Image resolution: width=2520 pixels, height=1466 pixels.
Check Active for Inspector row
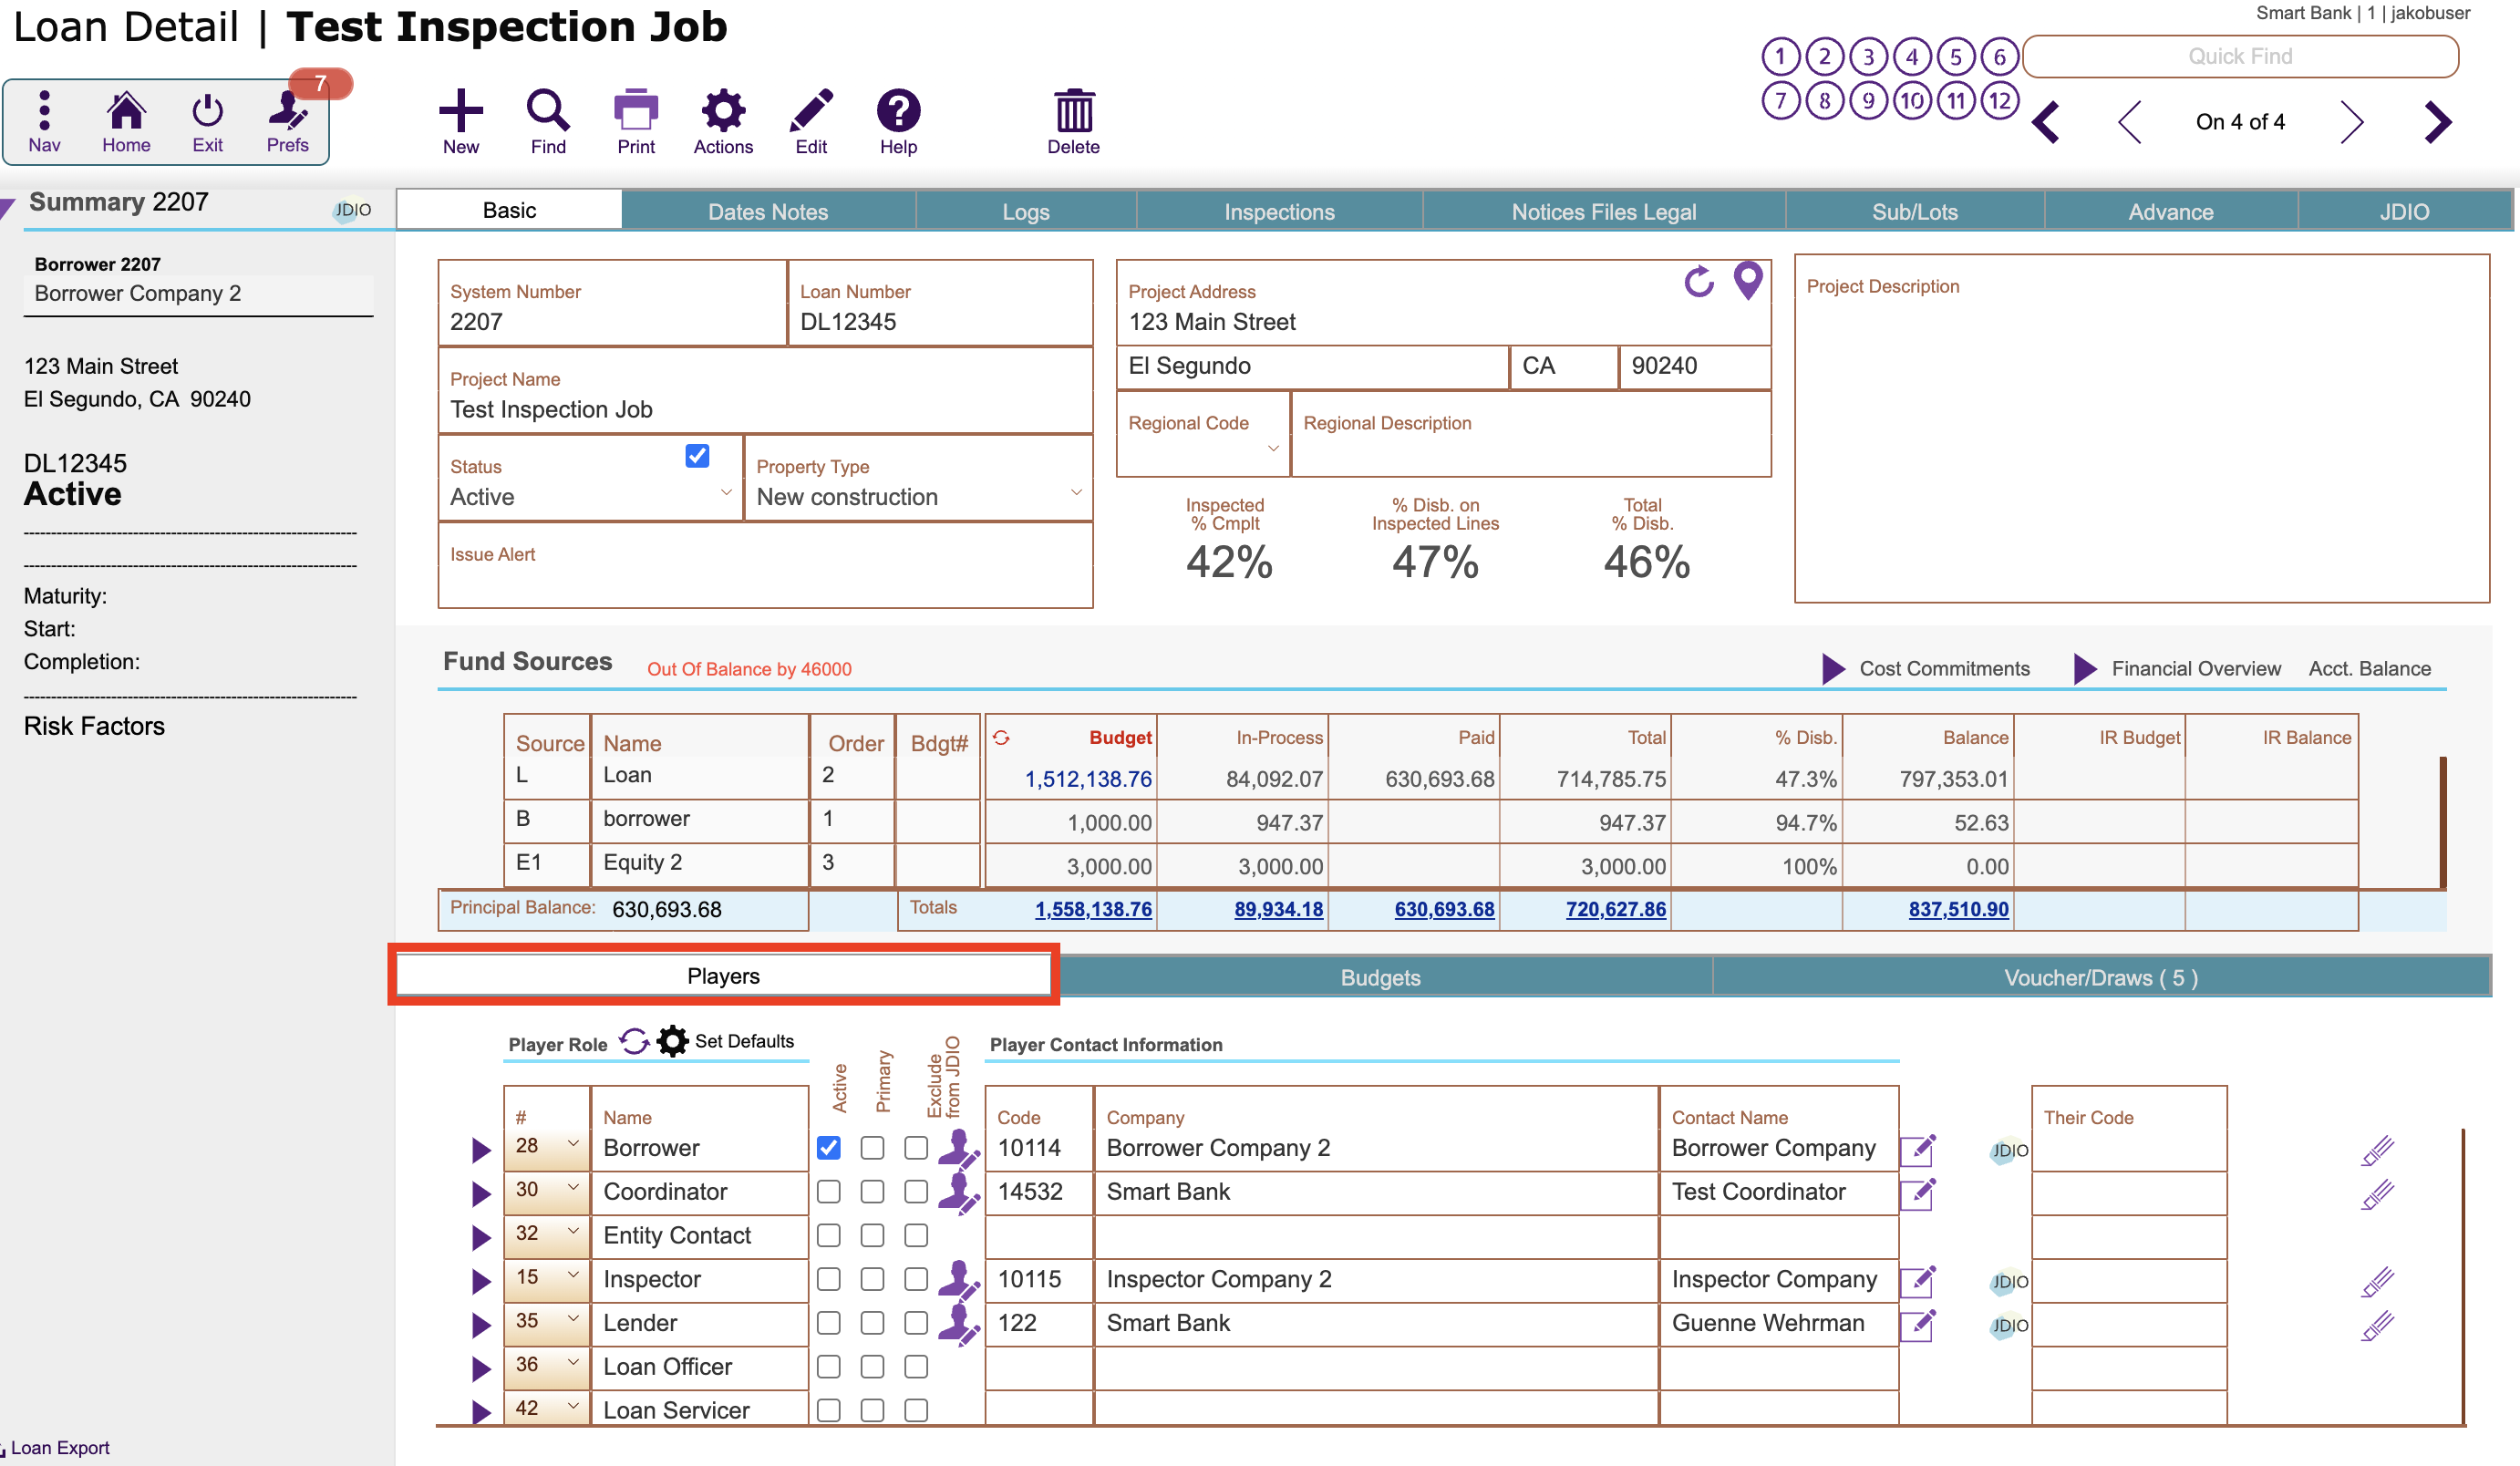[x=828, y=1279]
